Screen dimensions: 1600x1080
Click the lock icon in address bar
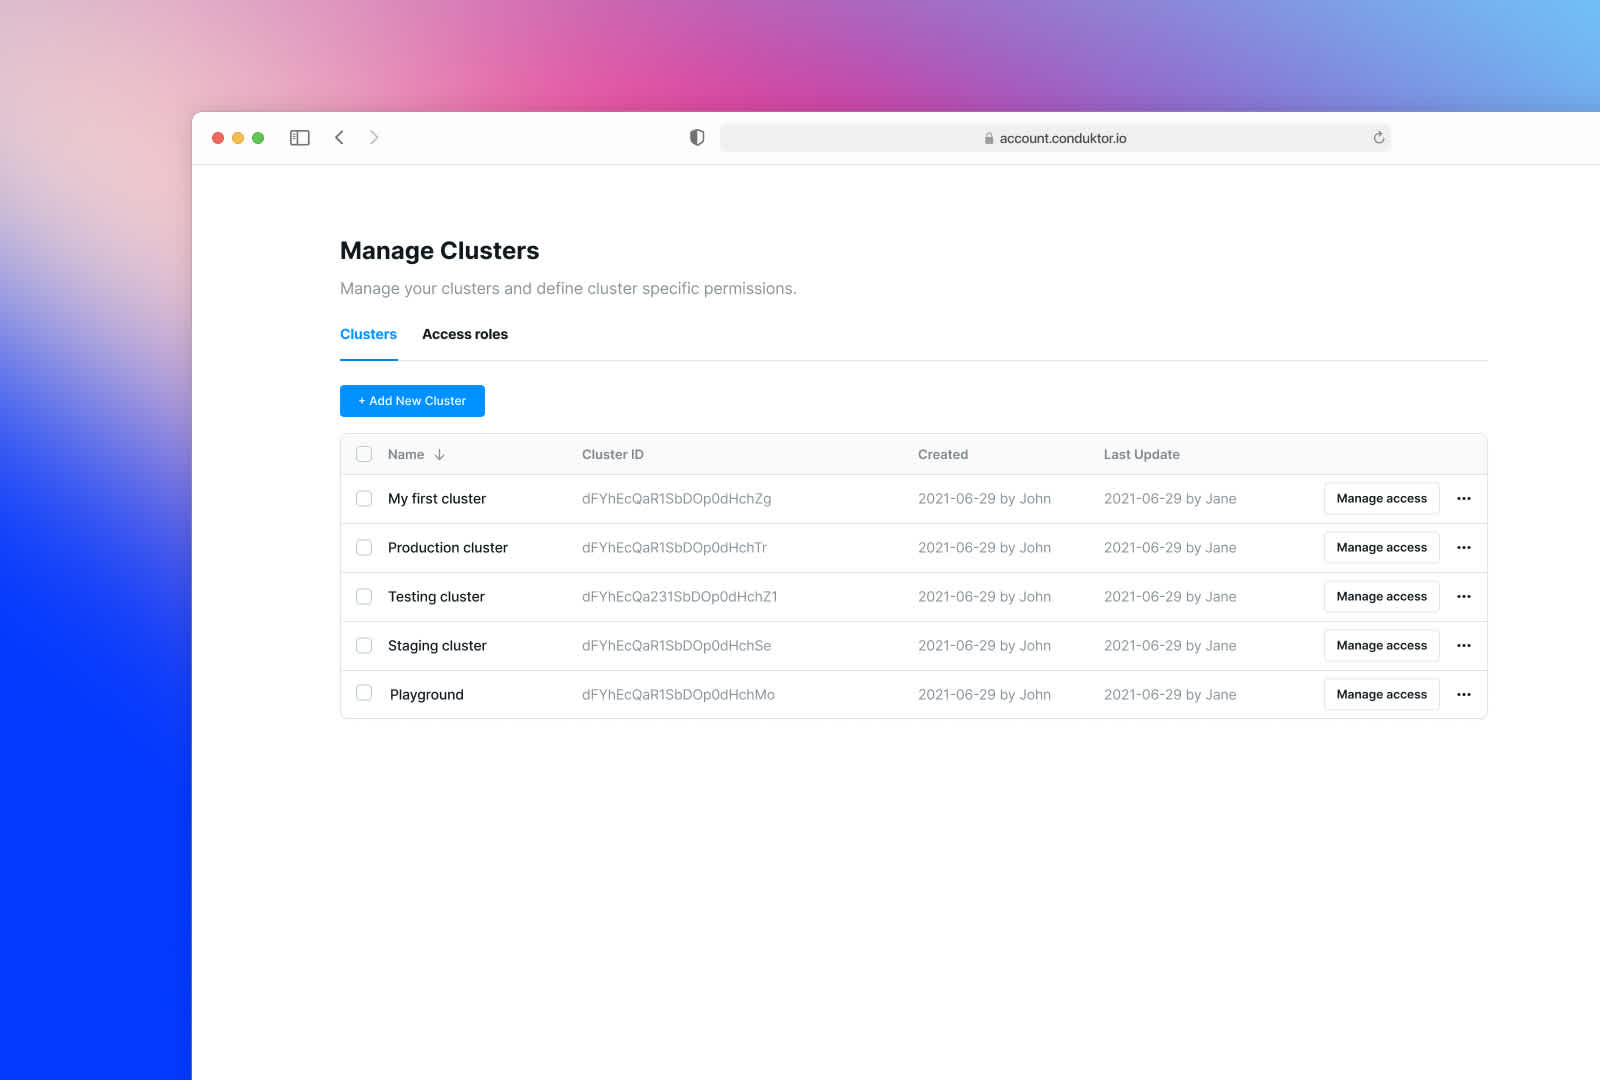pyautogui.click(x=989, y=139)
